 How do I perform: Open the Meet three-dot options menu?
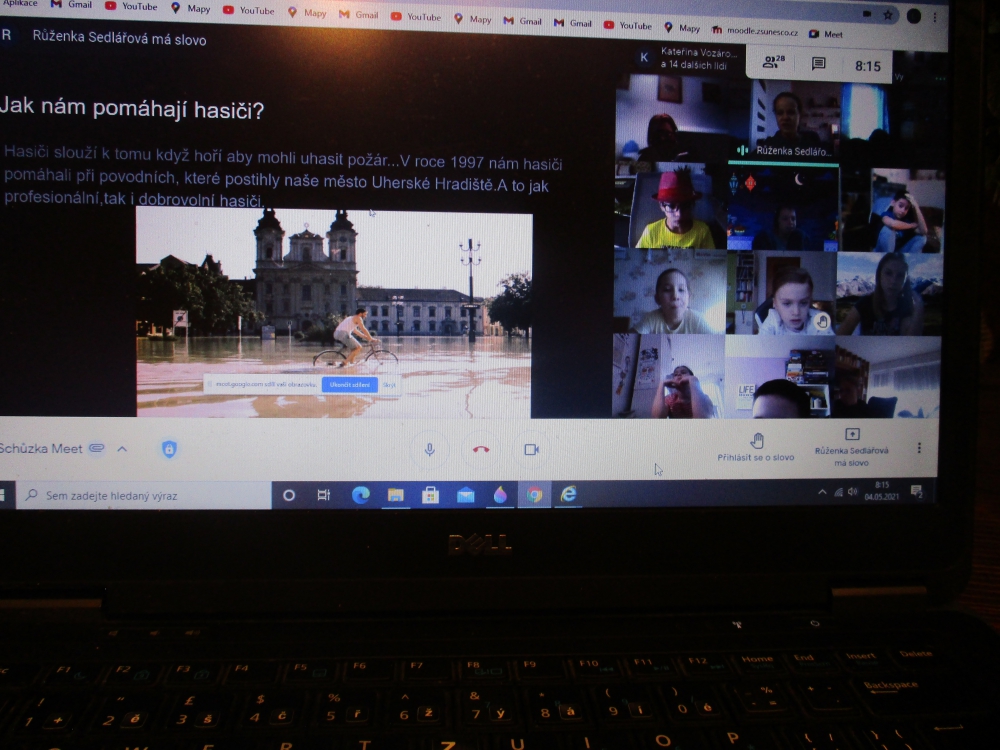[x=919, y=448]
